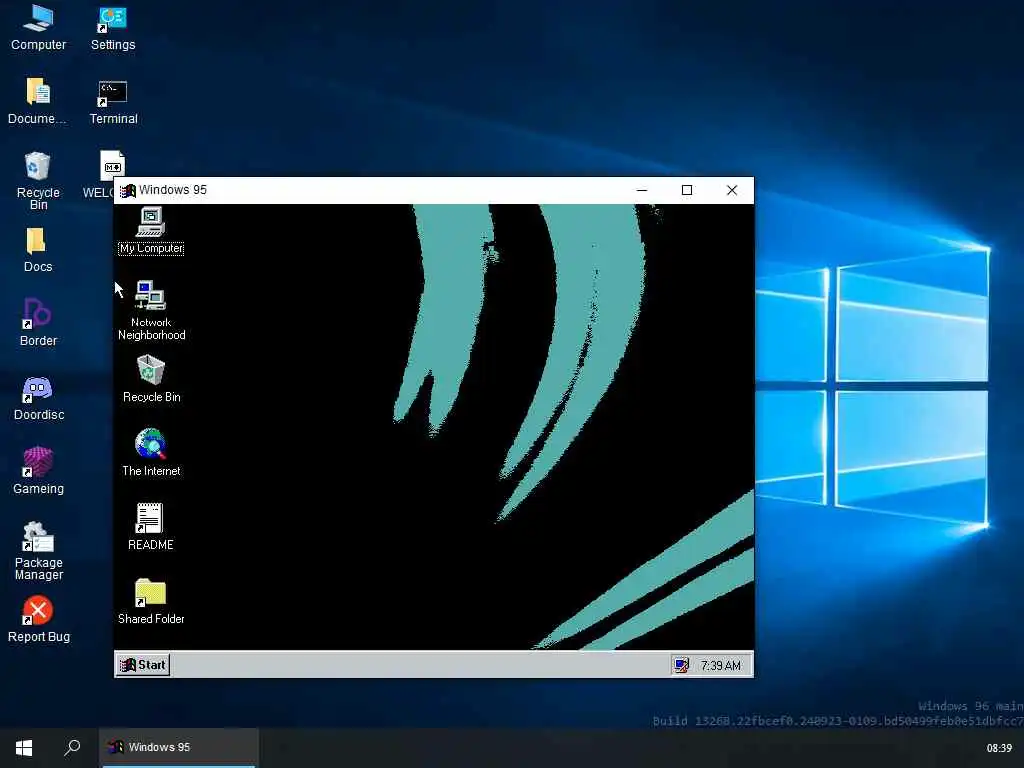Click the 08:39 taskbar clock

(999, 748)
